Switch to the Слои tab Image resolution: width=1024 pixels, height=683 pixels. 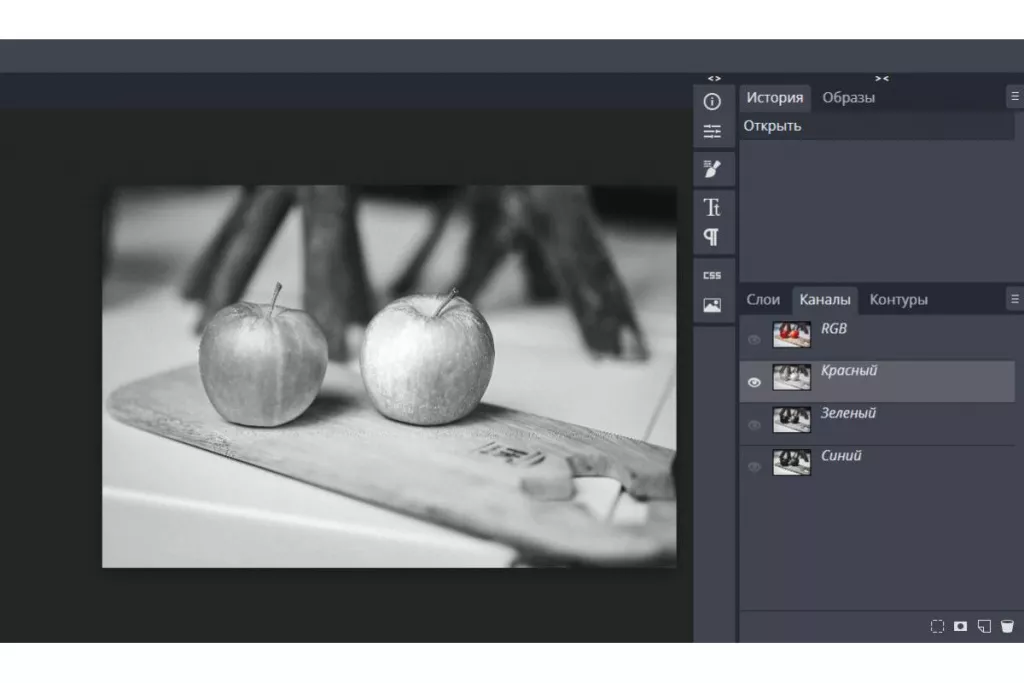click(763, 300)
